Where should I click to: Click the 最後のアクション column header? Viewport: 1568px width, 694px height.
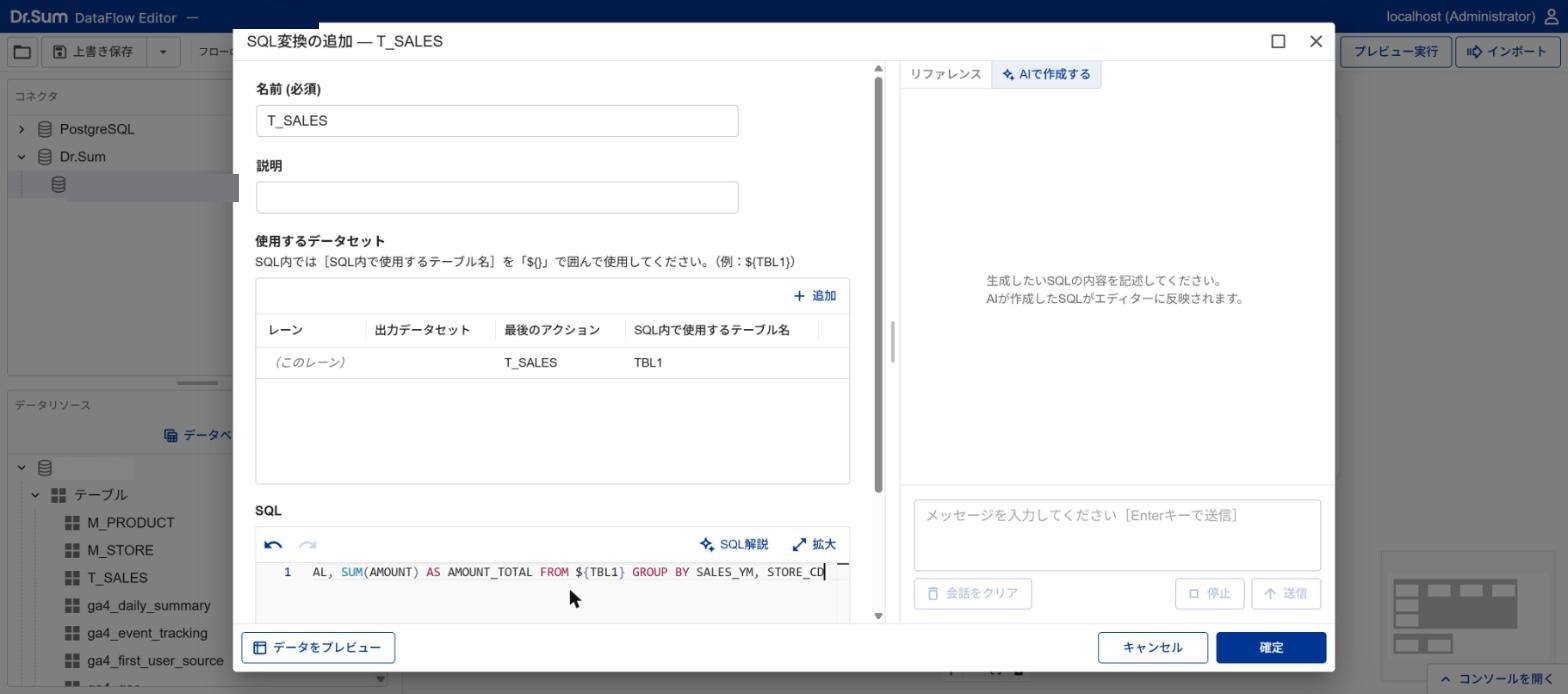click(x=559, y=330)
